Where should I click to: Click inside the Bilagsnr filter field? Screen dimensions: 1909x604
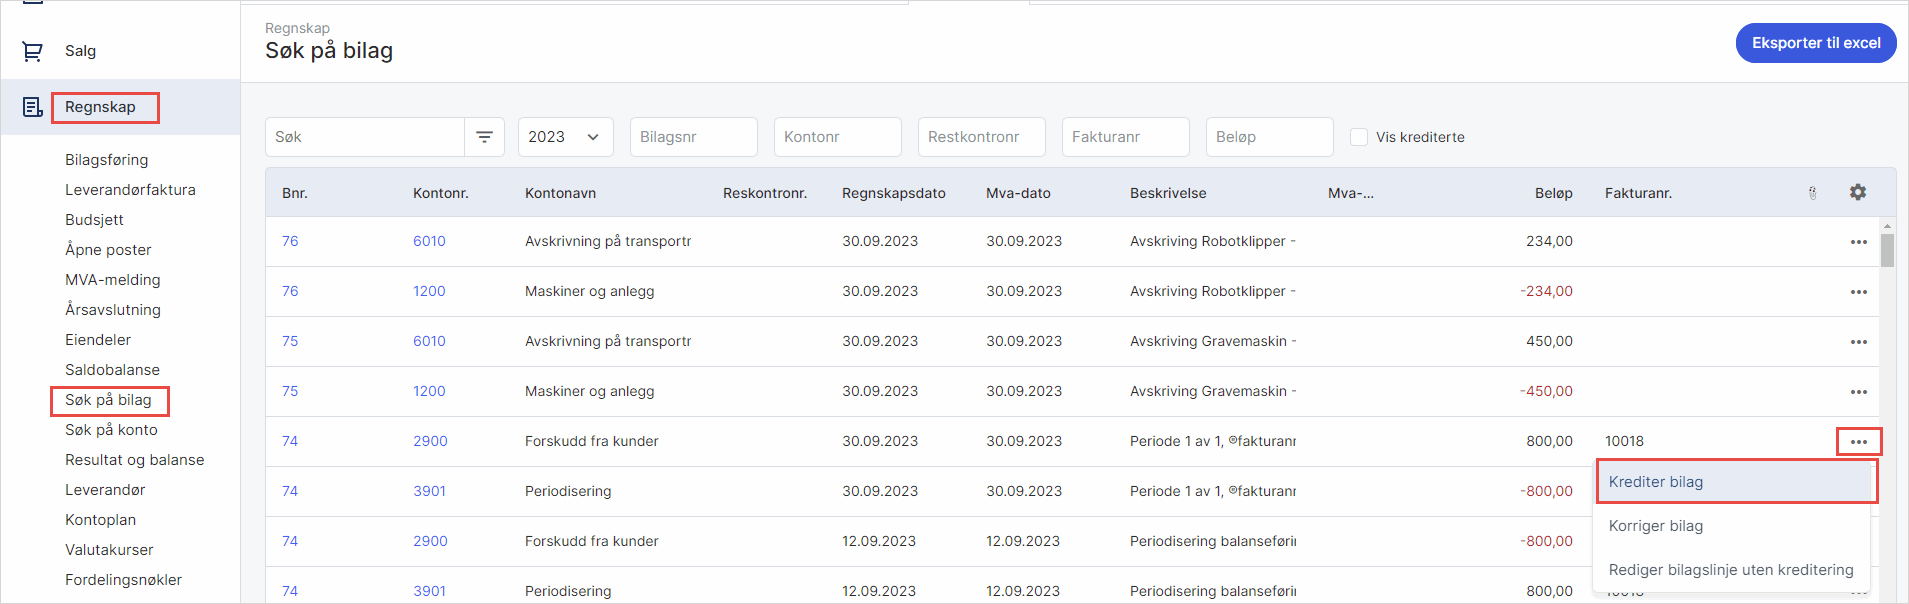pyautogui.click(x=693, y=137)
